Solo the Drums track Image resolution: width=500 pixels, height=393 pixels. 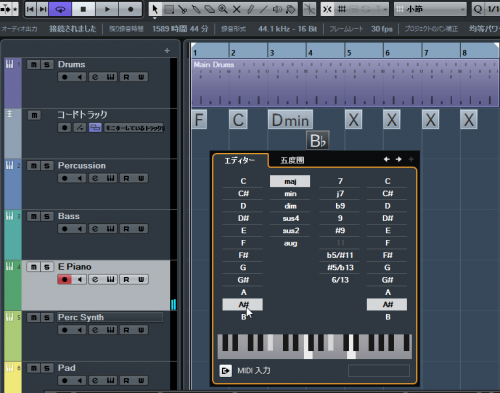coord(47,64)
